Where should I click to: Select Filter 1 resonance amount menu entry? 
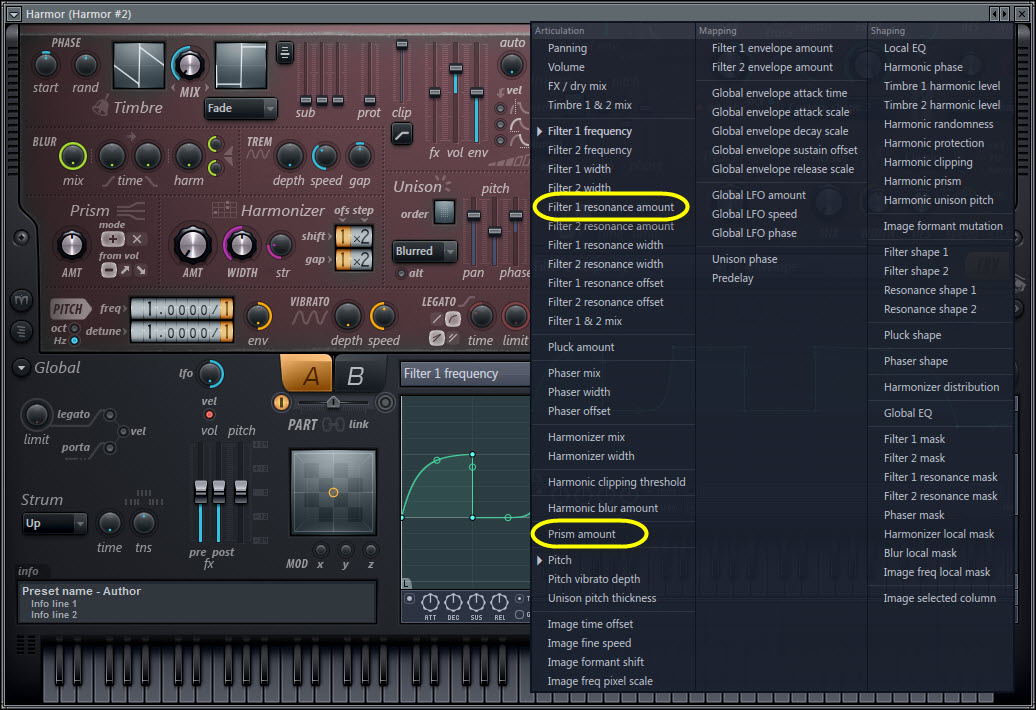(x=610, y=207)
